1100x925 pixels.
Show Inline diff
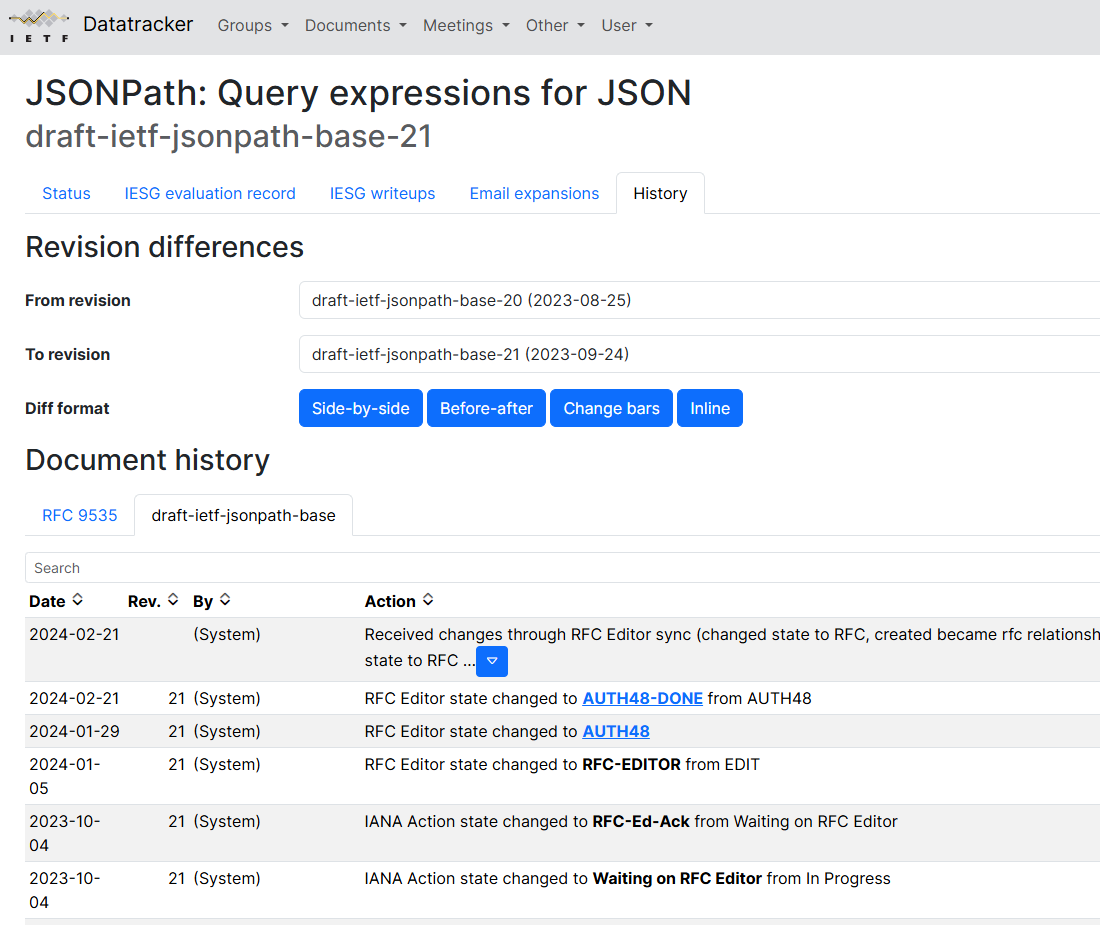[710, 408]
